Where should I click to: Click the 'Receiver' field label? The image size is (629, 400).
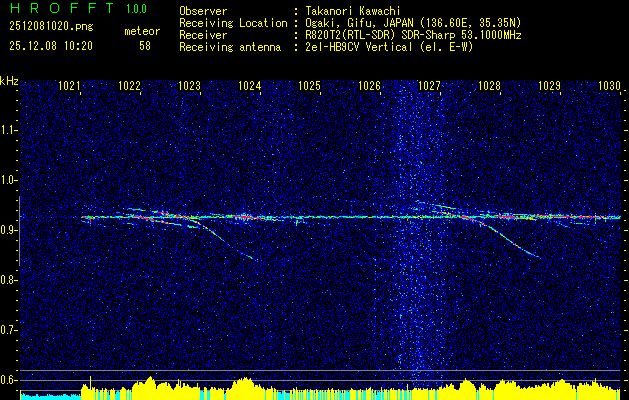pos(203,35)
